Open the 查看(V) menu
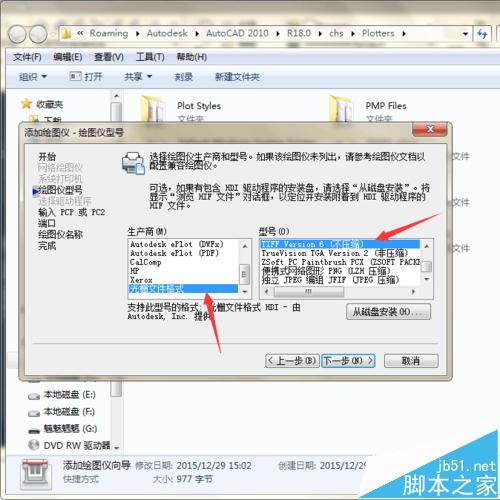 (109, 57)
